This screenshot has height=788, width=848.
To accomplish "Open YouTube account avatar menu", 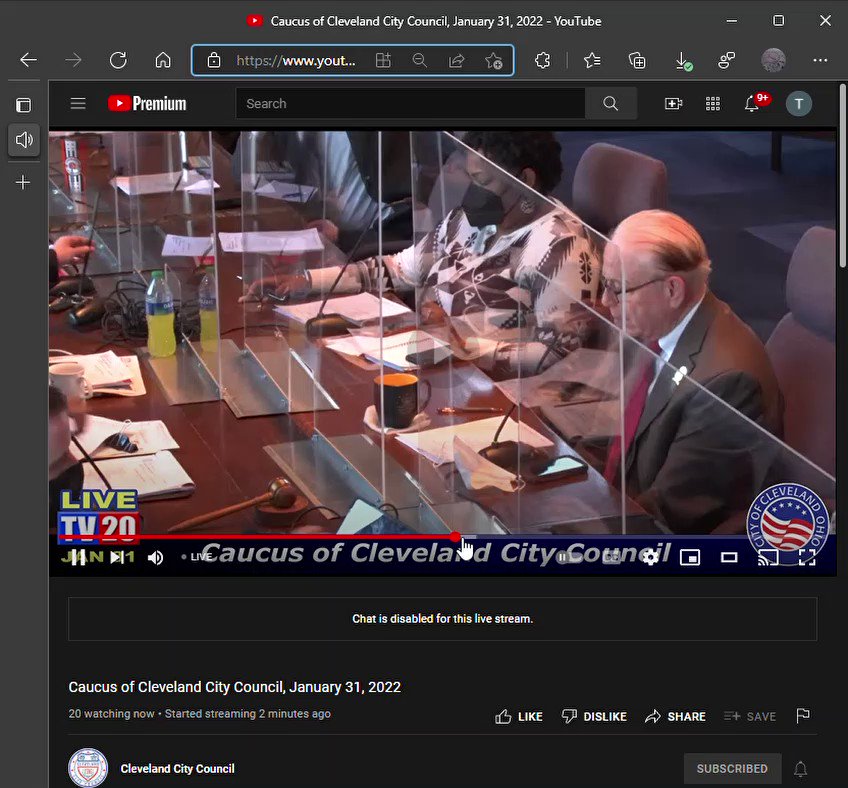I will pyautogui.click(x=799, y=103).
